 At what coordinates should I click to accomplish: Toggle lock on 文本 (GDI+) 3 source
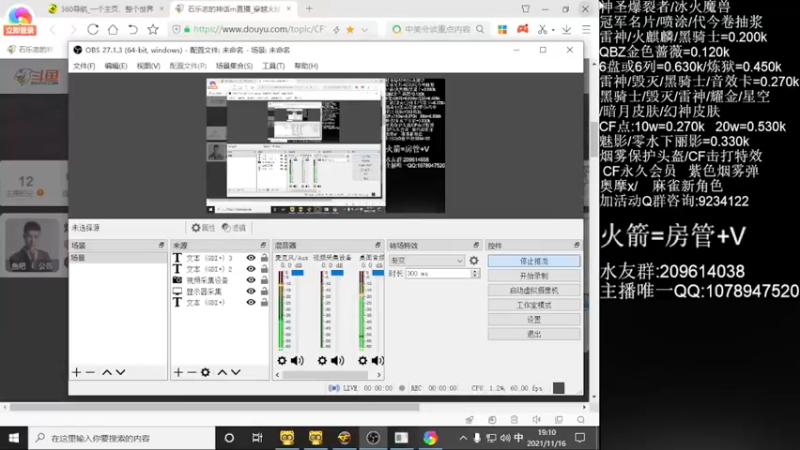click(x=264, y=258)
